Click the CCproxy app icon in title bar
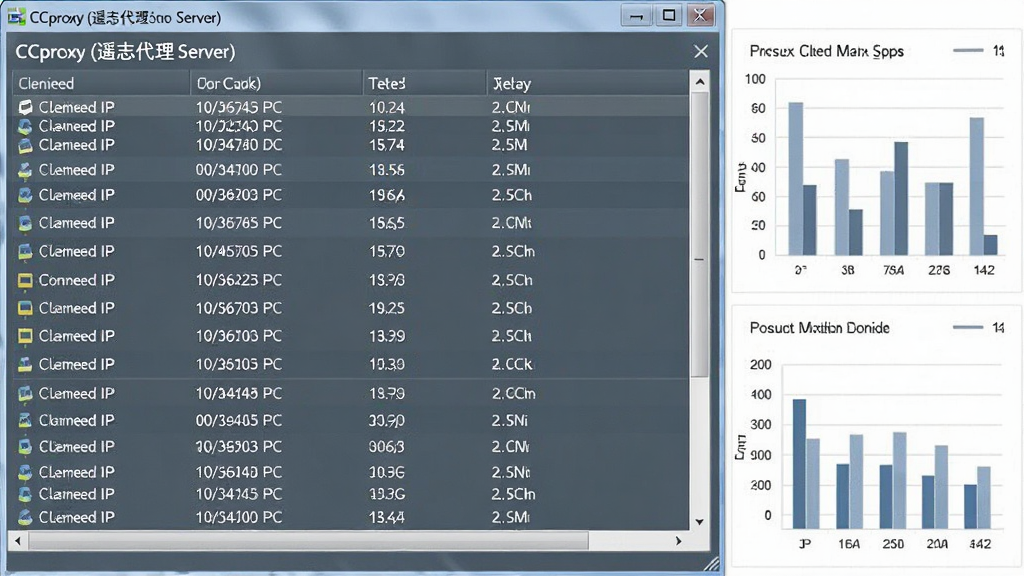The height and width of the screenshot is (576, 1024). (16, 17)
